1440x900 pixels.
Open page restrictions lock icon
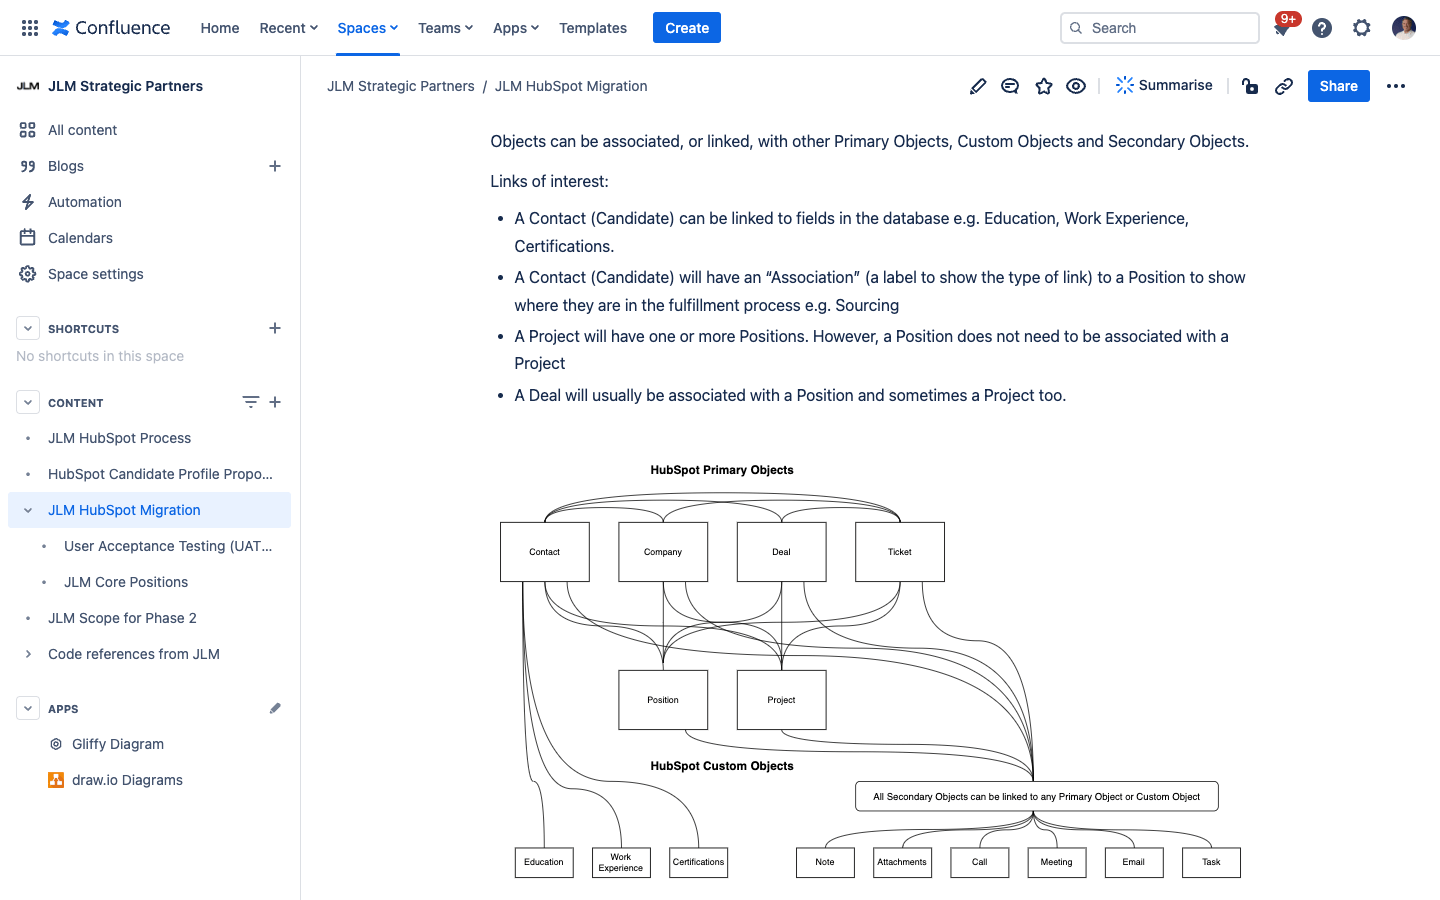[1250, 86]
